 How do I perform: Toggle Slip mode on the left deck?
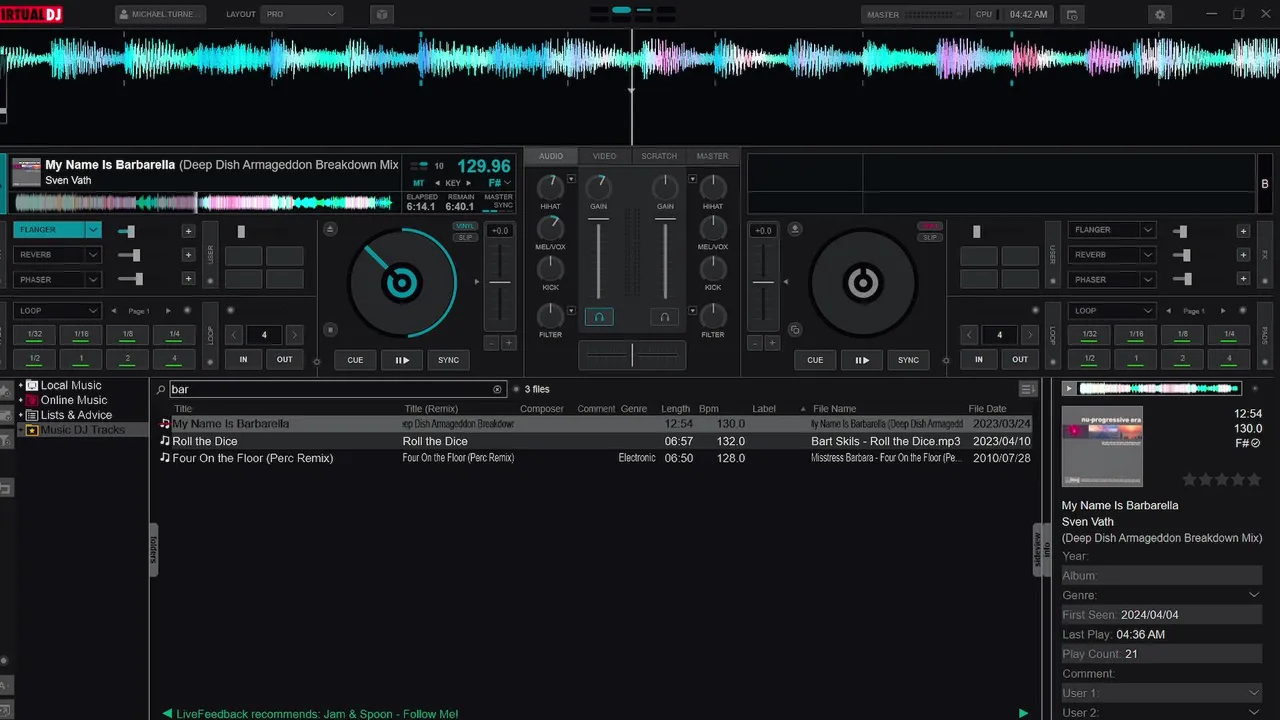[x=465, y=237]
